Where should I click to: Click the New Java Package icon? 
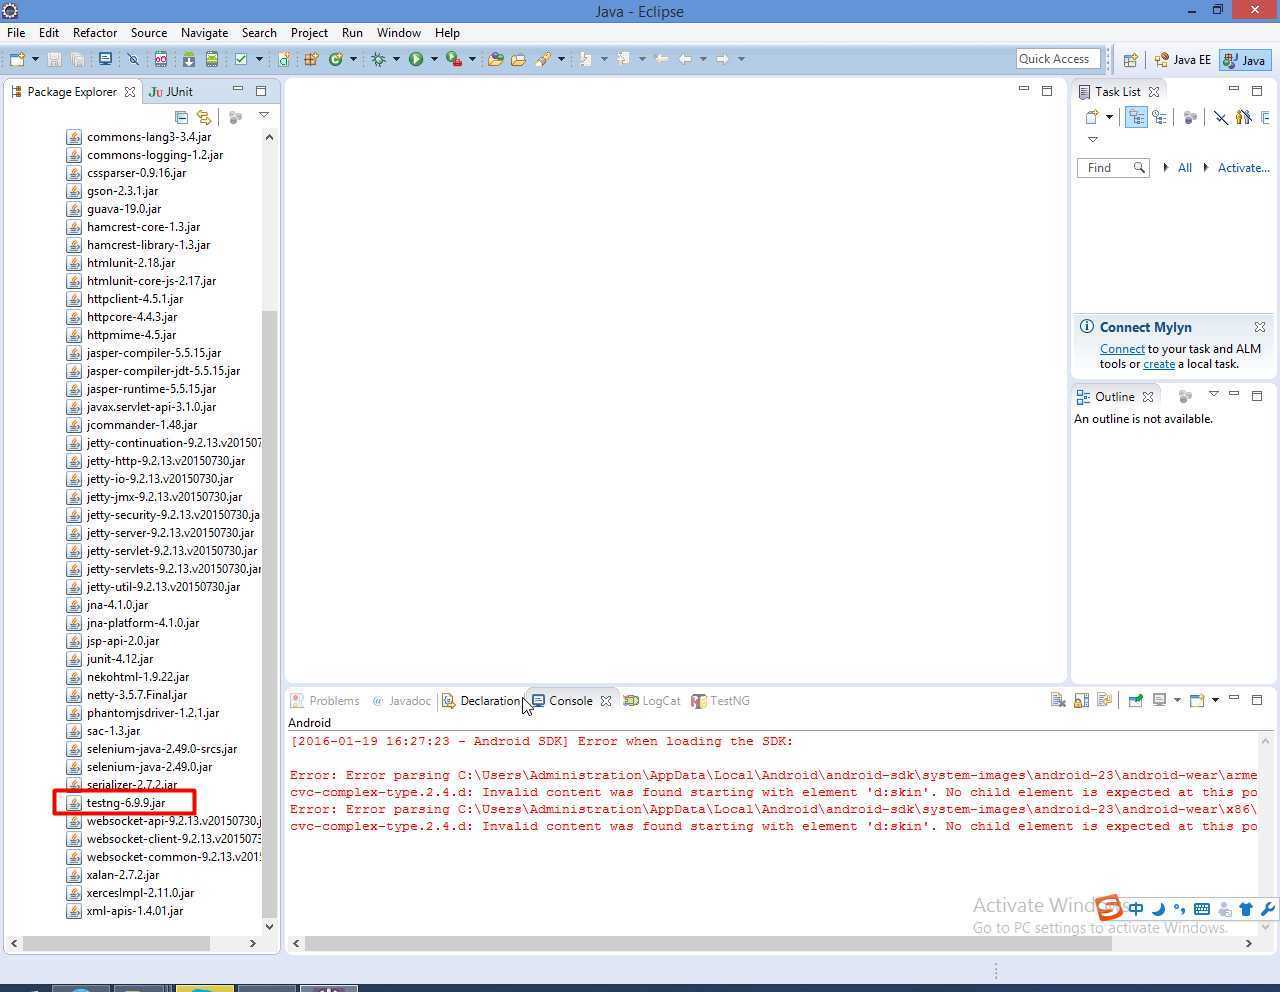(x=311, y=59)
